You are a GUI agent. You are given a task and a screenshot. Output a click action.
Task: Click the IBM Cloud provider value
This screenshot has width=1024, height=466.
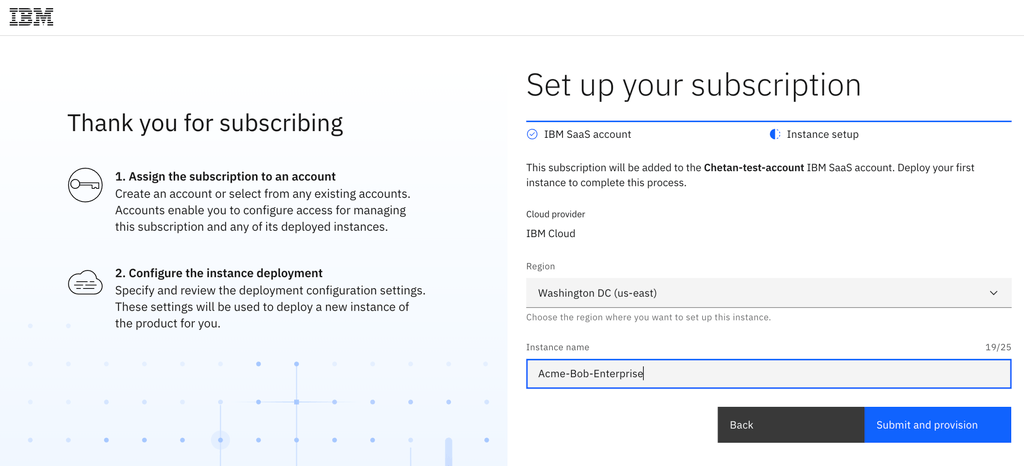[551, 234]
